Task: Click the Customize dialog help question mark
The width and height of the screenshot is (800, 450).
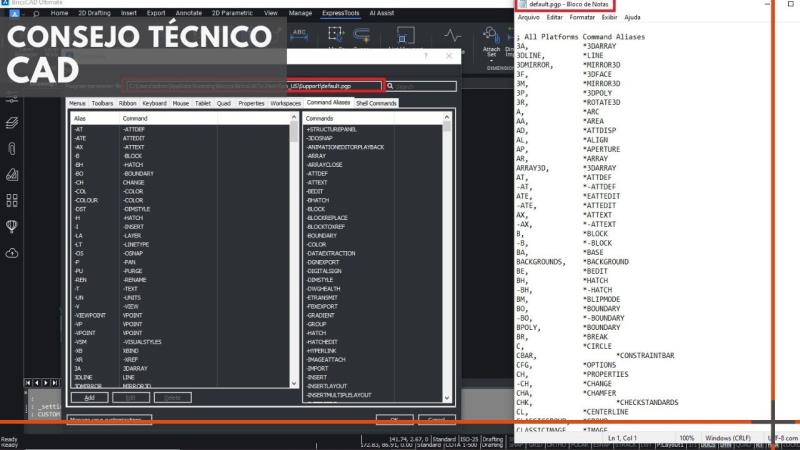Action: (426, 56)
